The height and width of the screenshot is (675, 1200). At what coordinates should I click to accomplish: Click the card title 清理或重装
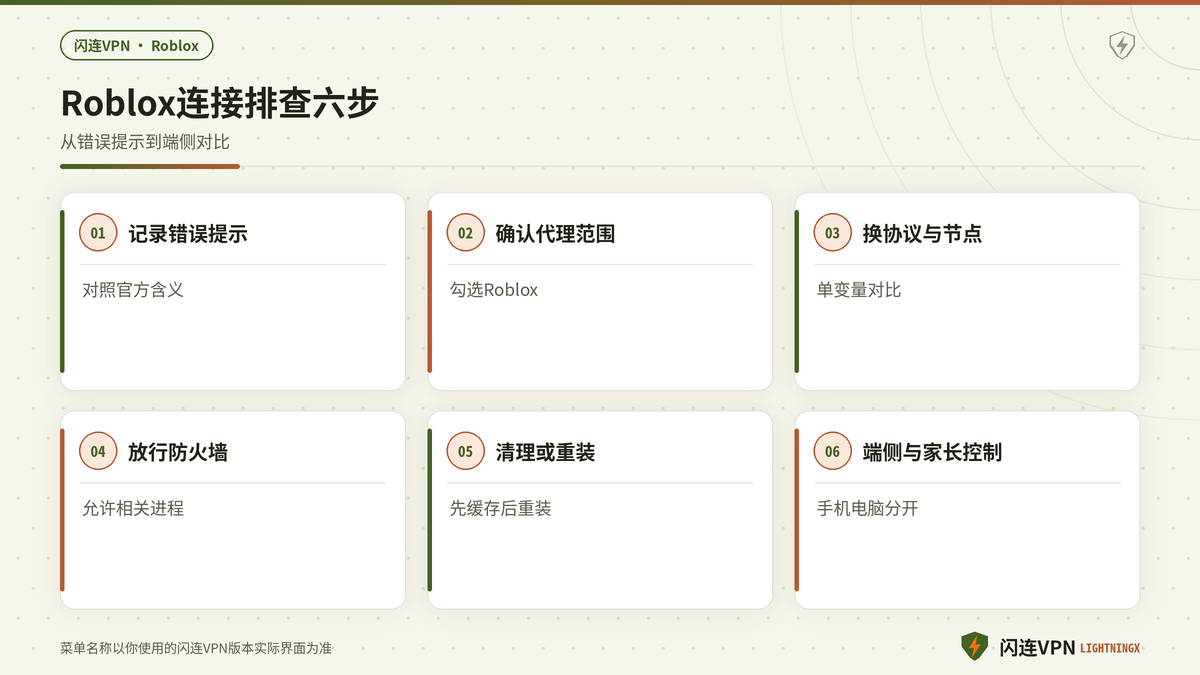point(545,453)
